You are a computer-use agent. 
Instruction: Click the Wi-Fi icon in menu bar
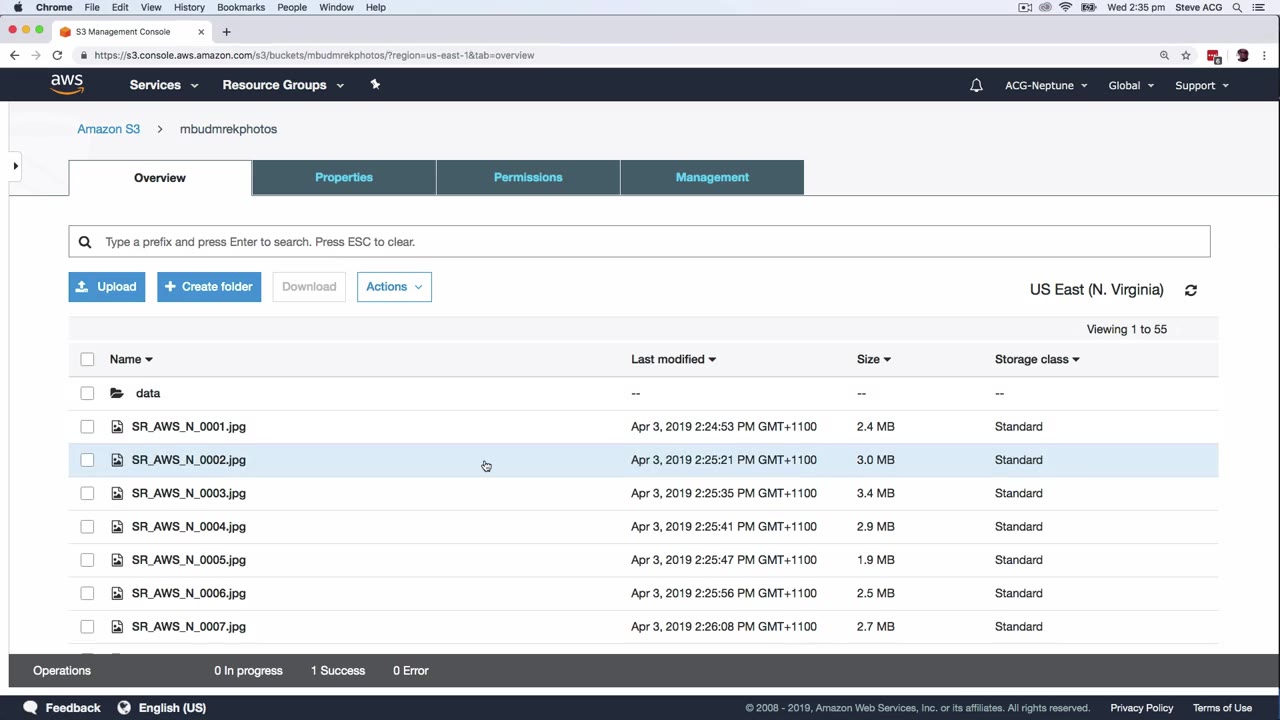coord(1066,7)
